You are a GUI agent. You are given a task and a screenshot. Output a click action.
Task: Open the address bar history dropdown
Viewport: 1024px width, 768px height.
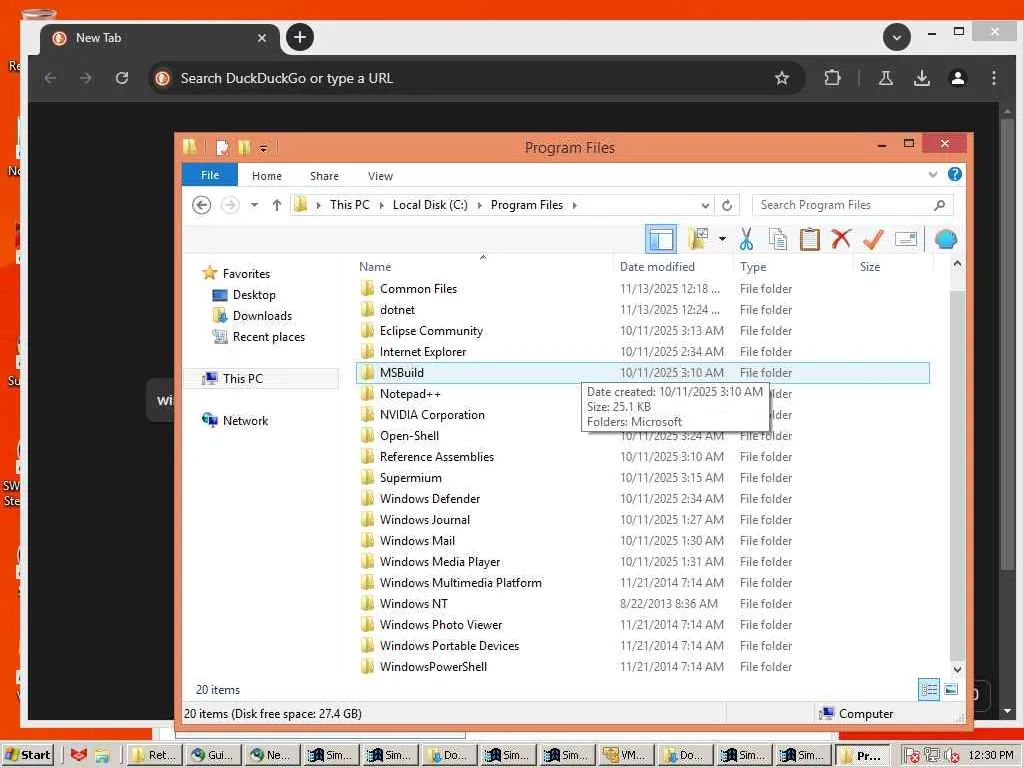click(705, 205)
